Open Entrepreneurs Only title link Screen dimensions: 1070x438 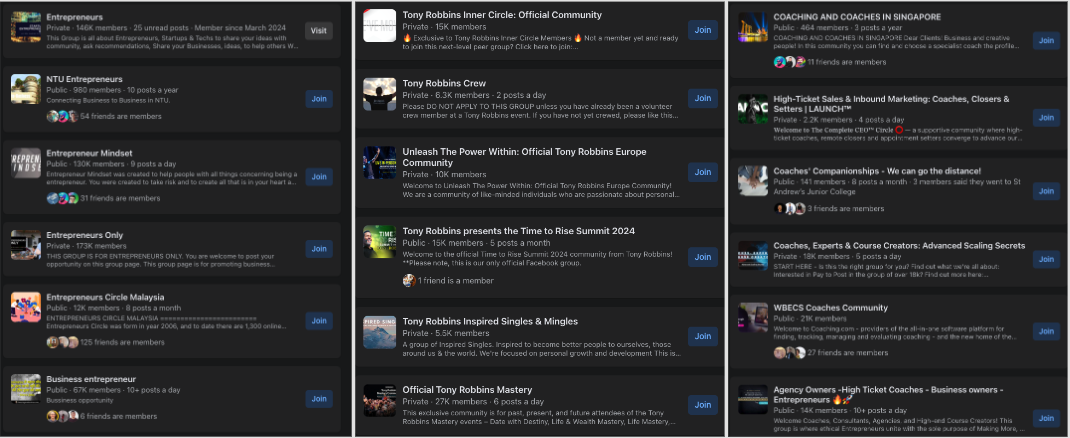tap(85, 235)
